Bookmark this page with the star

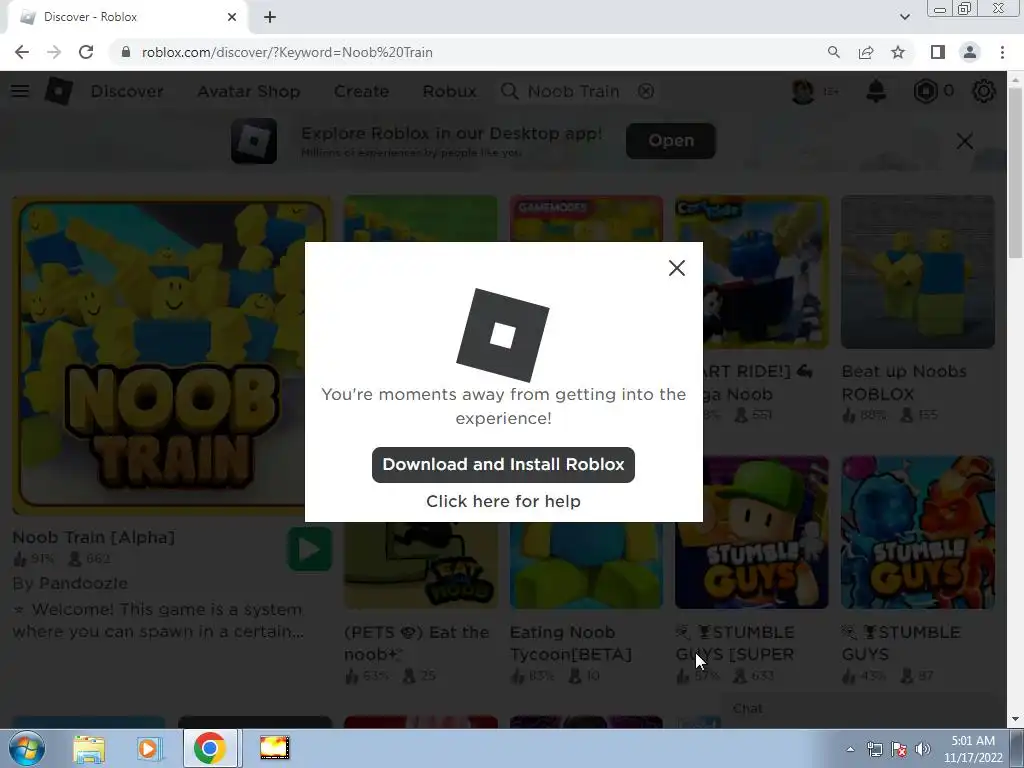898,52
